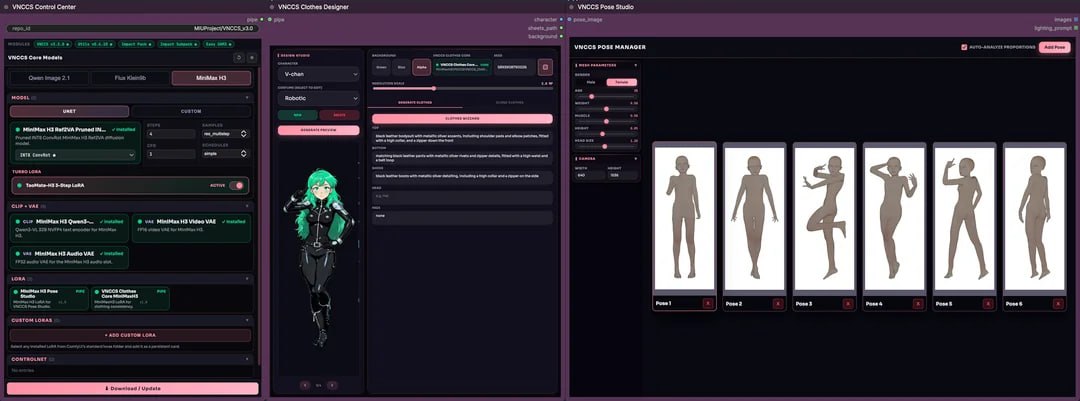Collapse the CONTROLNET section
1080x401 pixels.
click(247, 359)
